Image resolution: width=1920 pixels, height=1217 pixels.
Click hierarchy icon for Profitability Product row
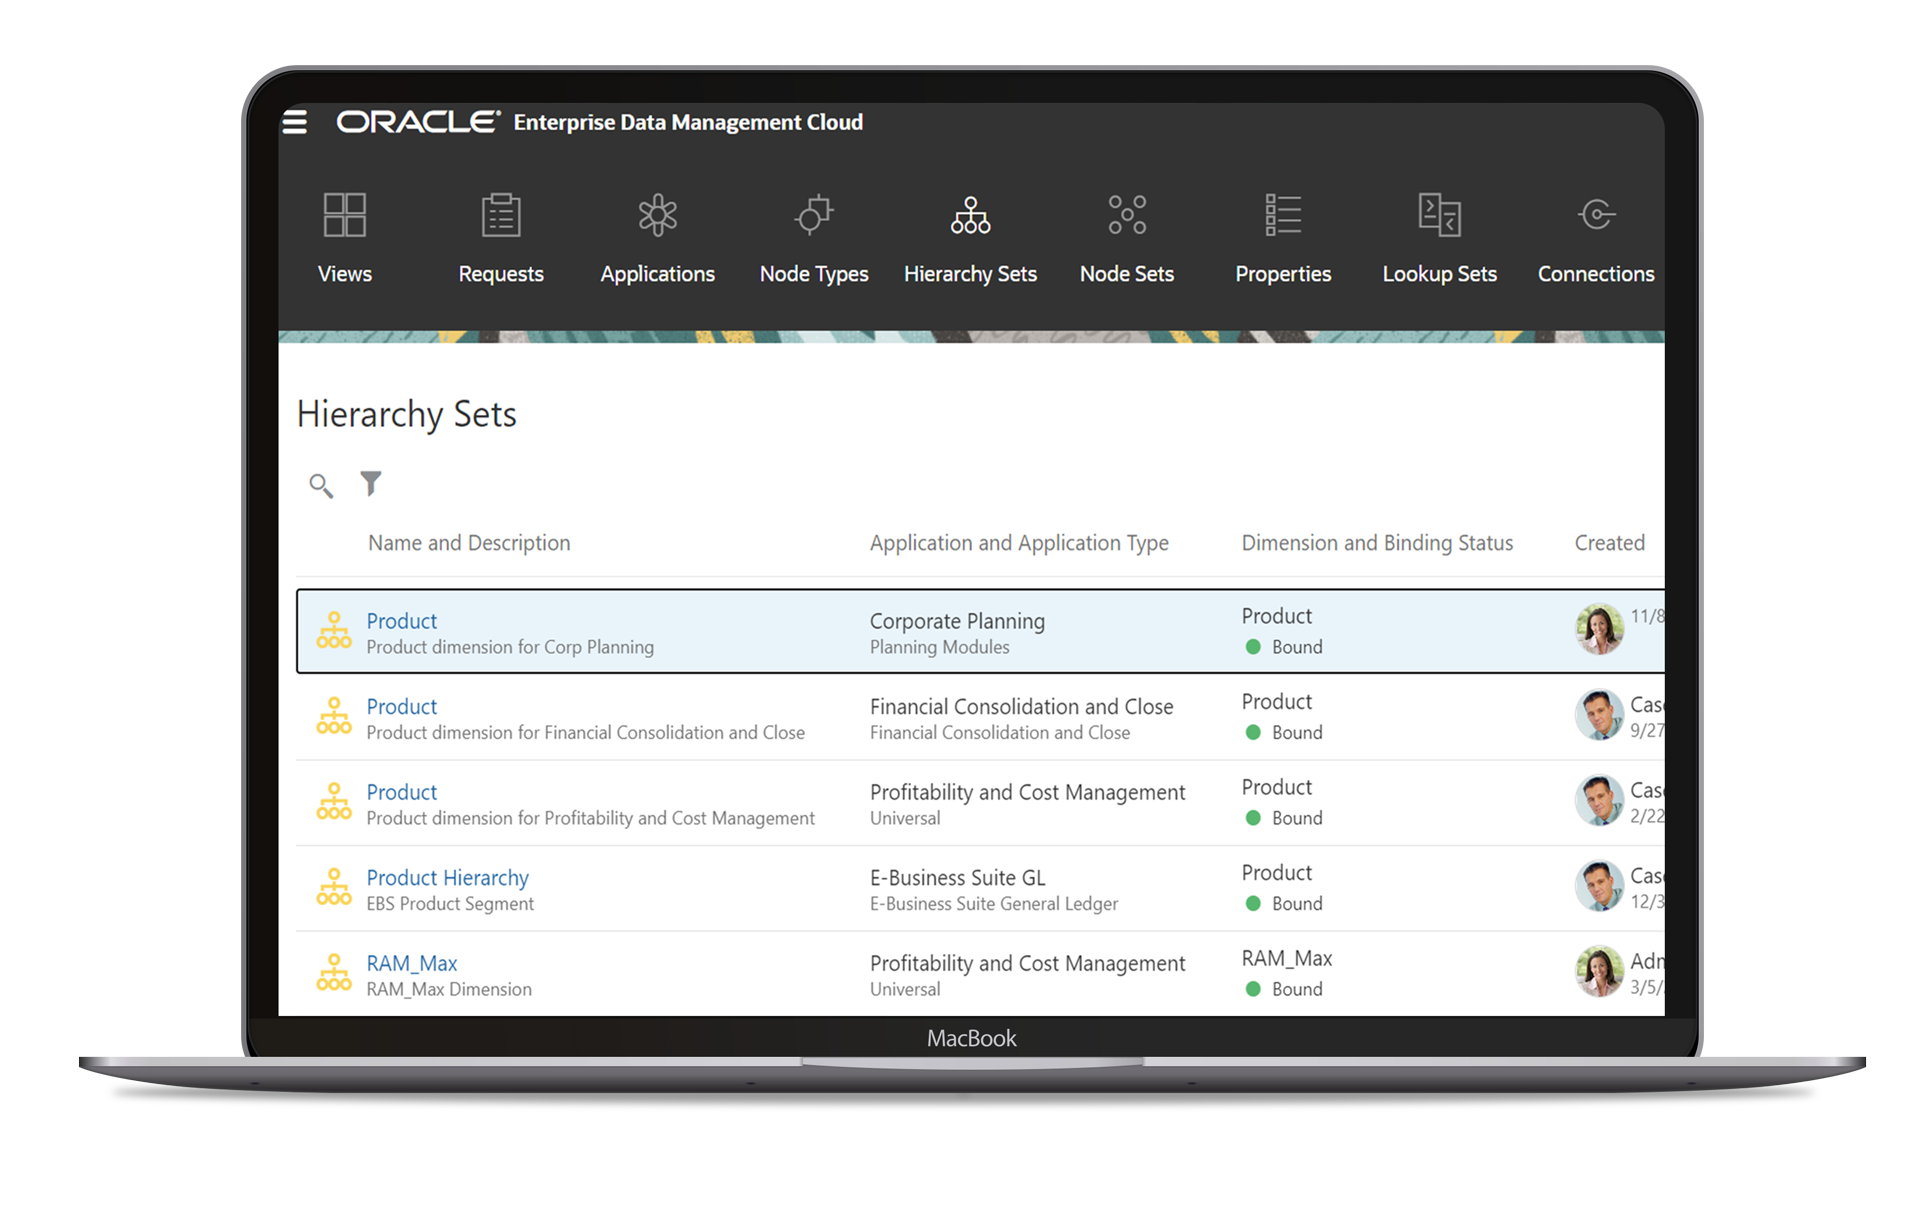pos(334,802)
